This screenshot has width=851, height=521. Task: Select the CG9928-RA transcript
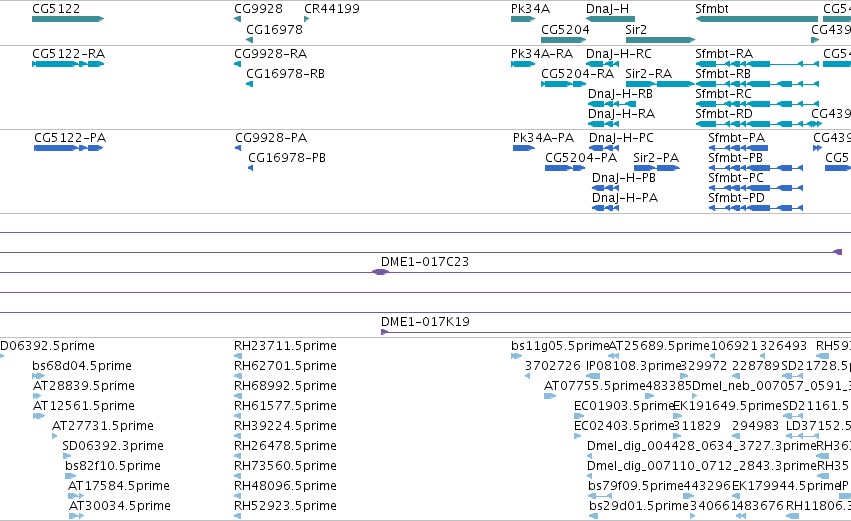coord(237,64)
